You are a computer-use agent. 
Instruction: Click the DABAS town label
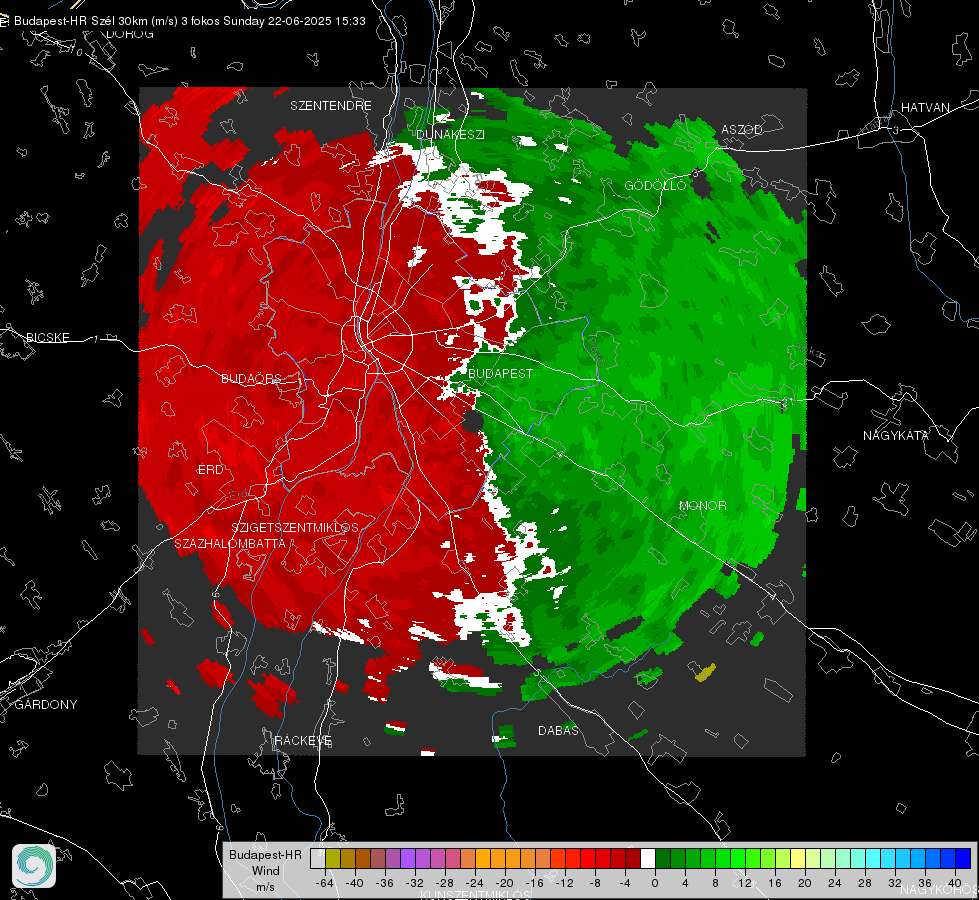558,730
